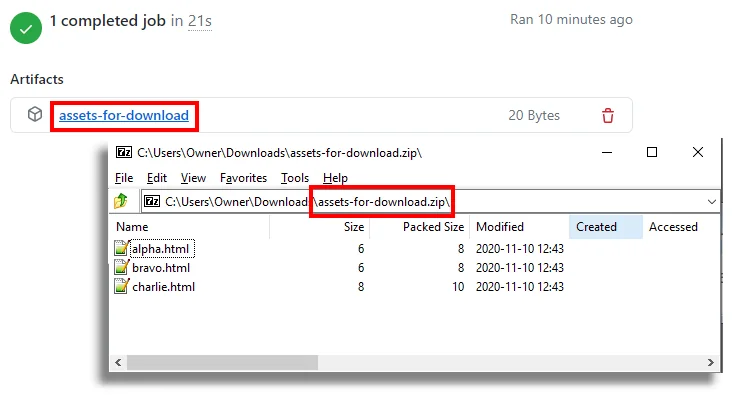Open the Tools menu in 7-Zip
Screen dimensions: 750x395
point(295,178)
